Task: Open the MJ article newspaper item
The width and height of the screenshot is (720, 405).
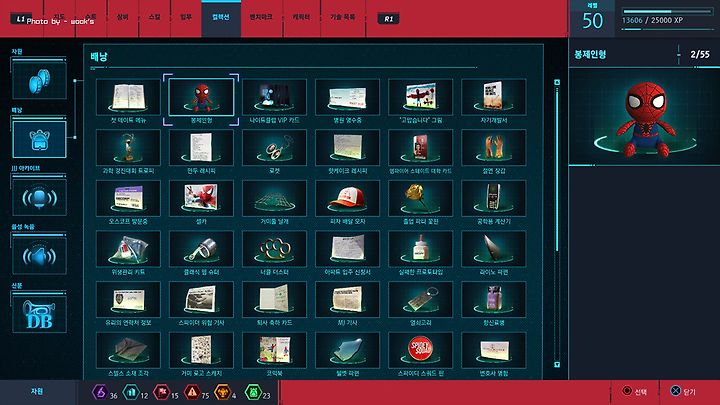Action: 348,299
